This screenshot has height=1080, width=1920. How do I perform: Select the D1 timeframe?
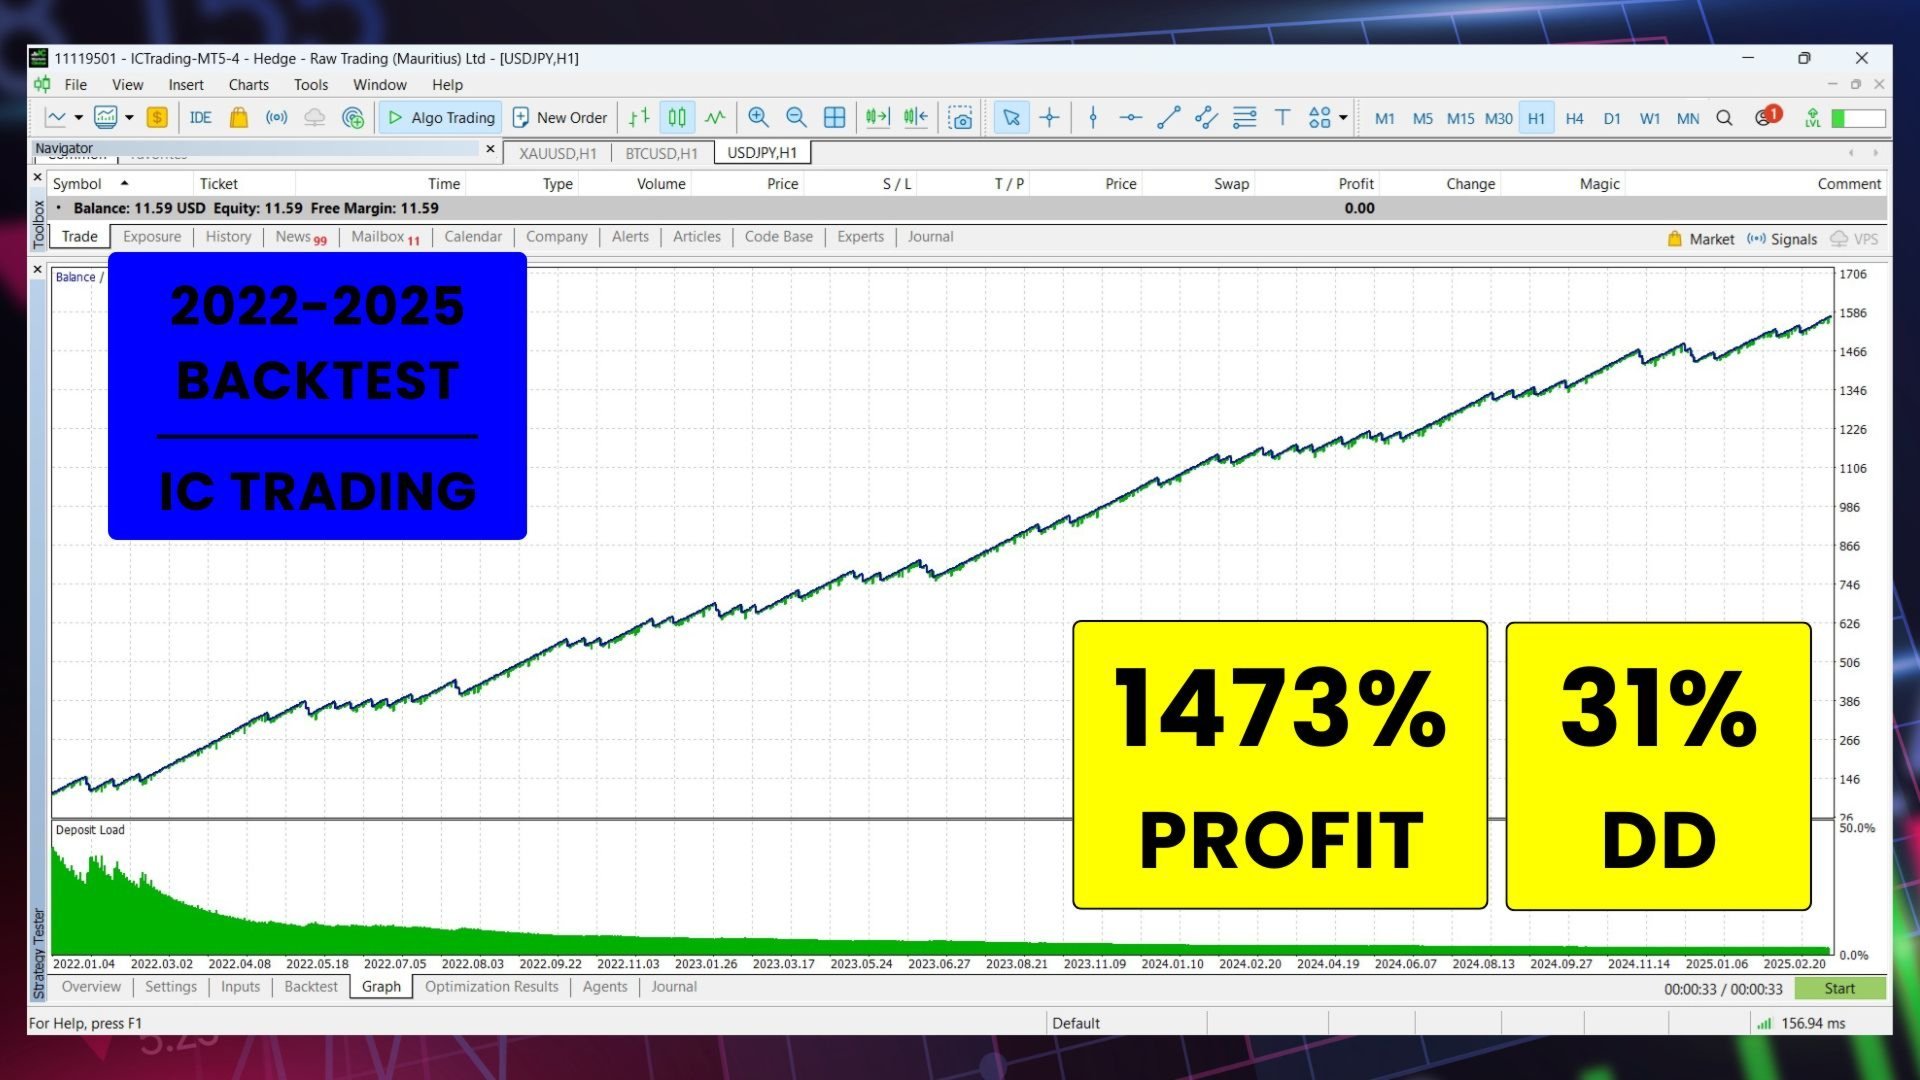(1612, 118)
